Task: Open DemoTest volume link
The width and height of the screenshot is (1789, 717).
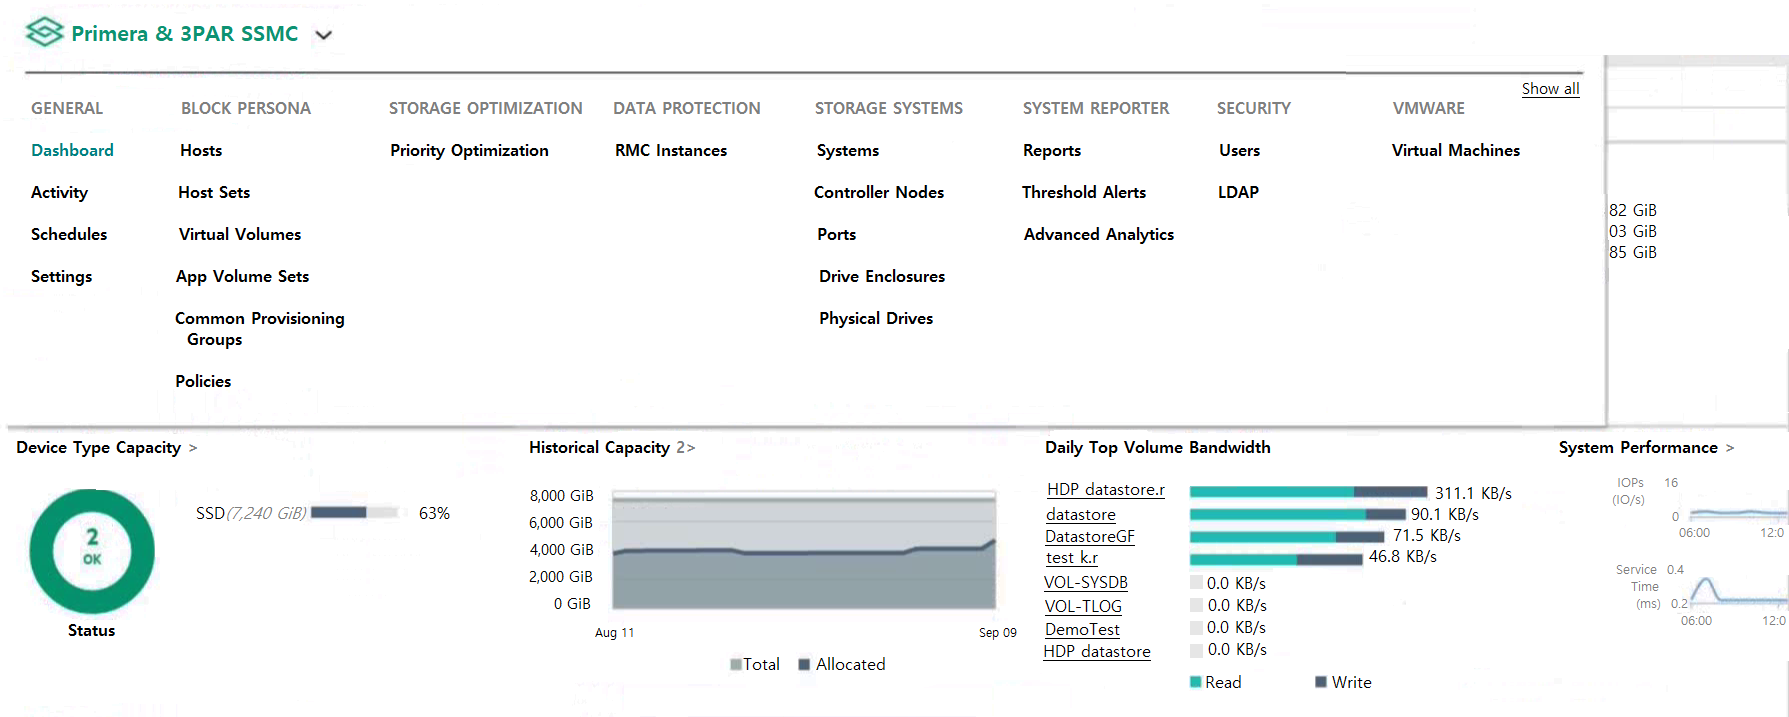Action: [1082, 630]
